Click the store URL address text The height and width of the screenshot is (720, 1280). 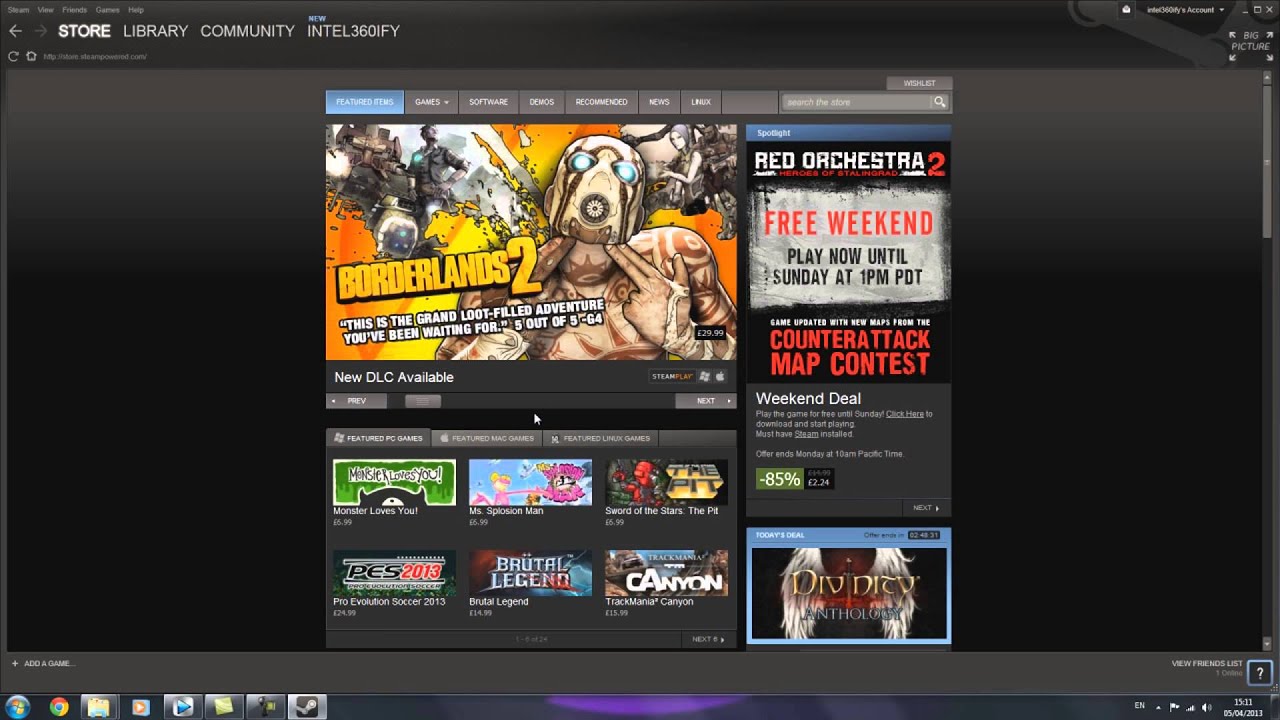95,57
